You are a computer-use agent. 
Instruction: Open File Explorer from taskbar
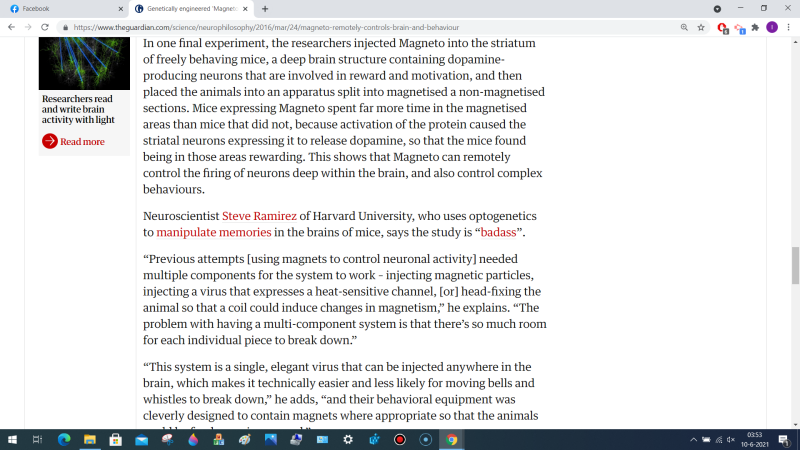pyautogui.click(x=90, y=440)
